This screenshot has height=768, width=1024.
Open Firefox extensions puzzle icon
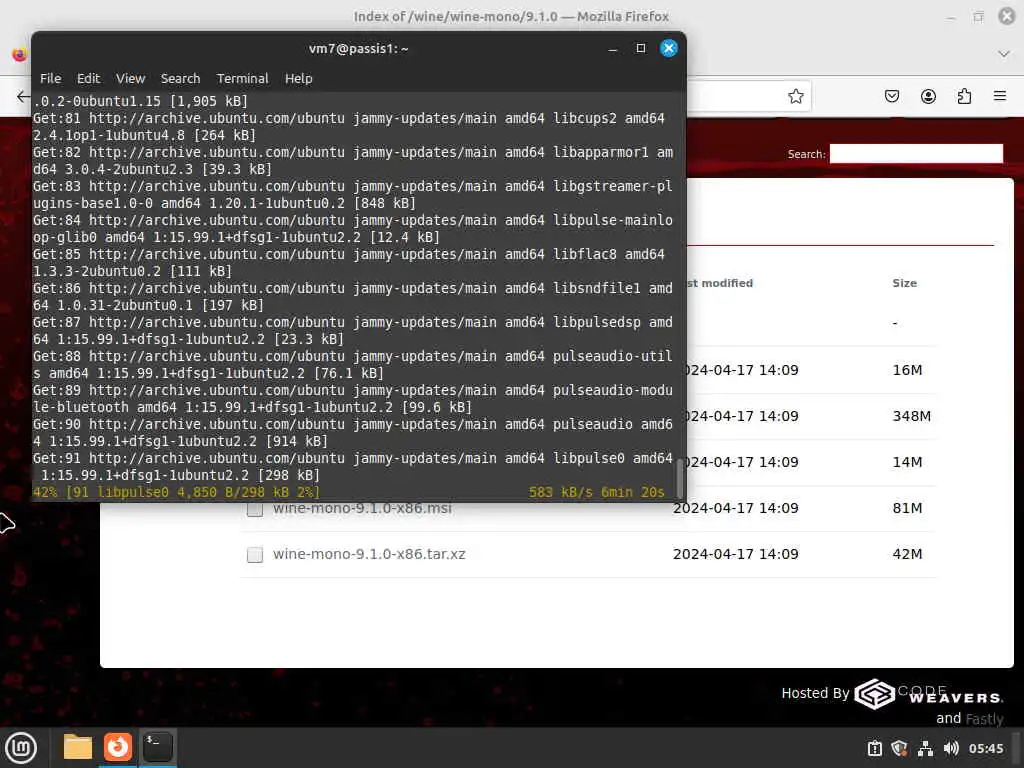964,97
